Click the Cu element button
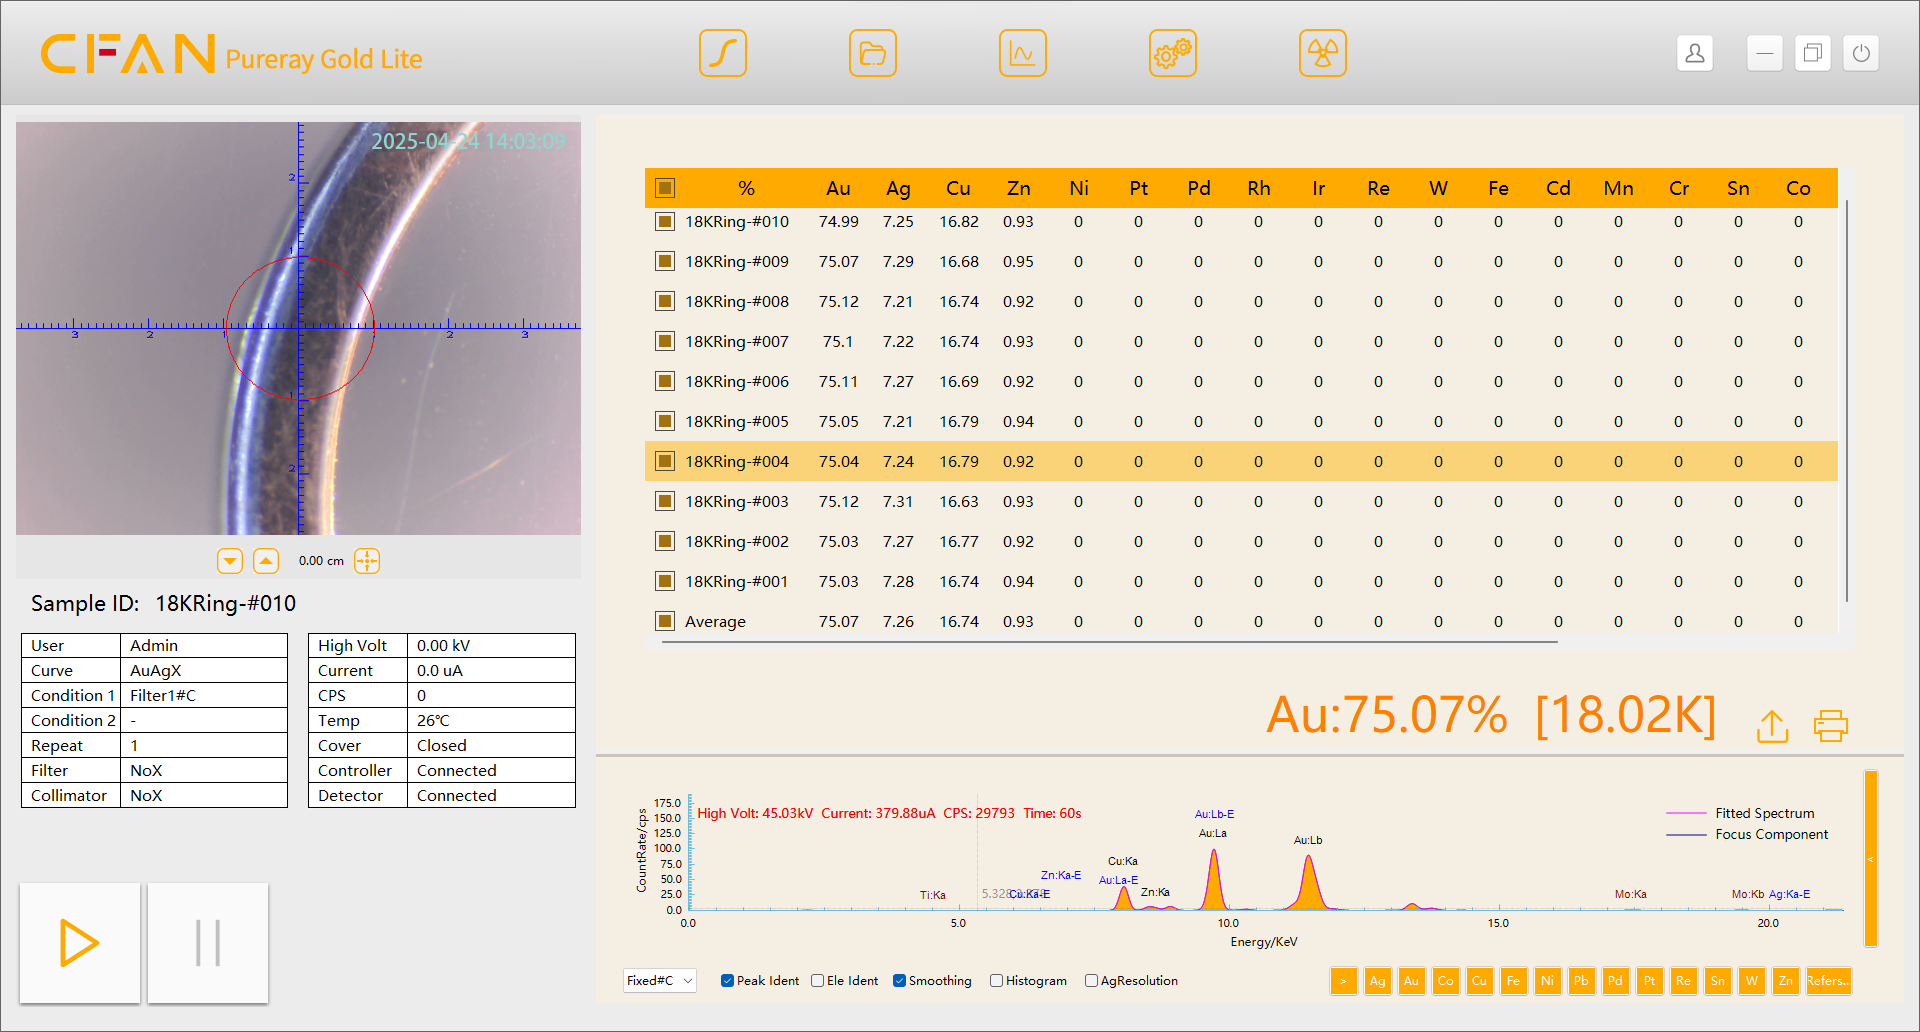 [x=1479, y=981]
